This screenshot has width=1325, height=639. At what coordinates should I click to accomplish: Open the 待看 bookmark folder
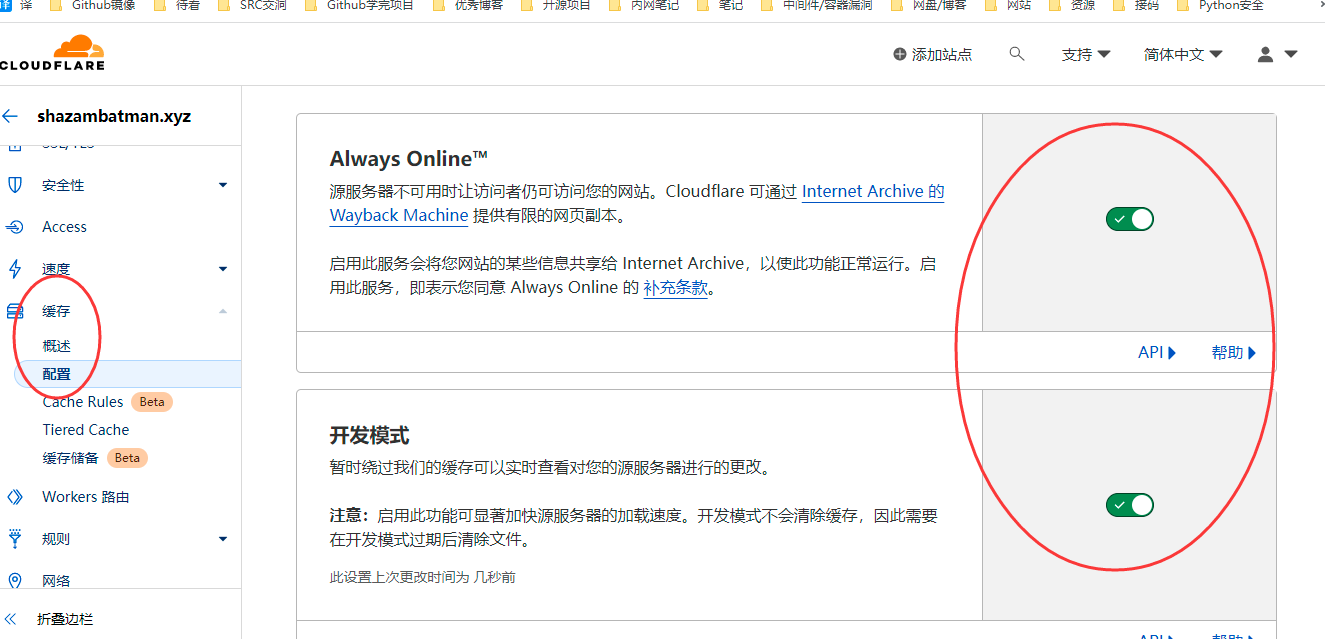pyautogui.click(x=177, y=6)
